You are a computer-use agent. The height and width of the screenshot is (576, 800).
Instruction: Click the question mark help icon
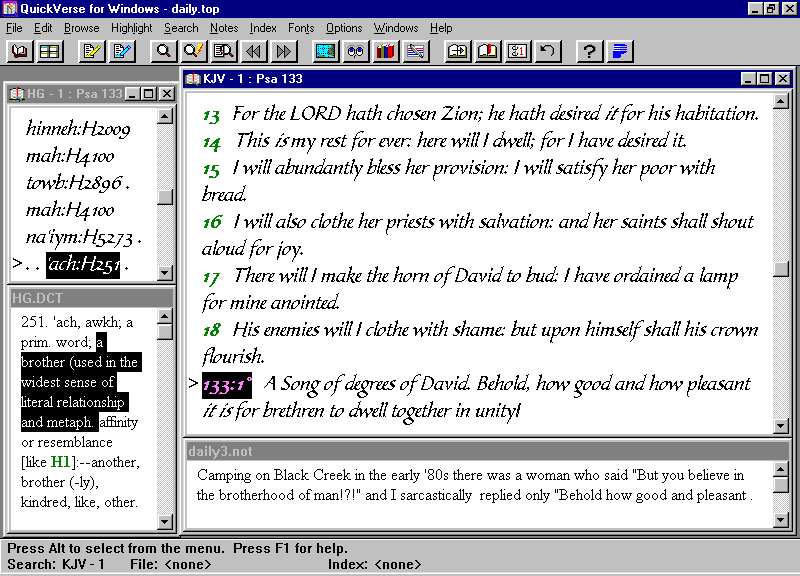[589, 51]
